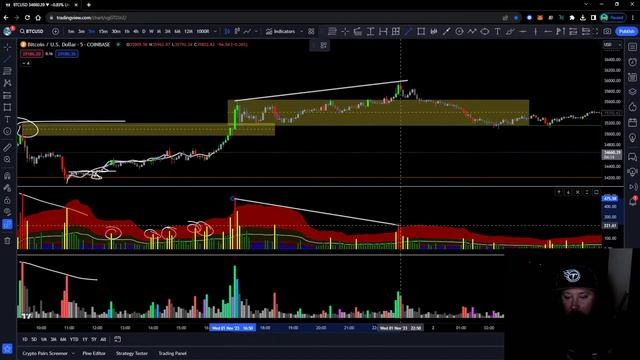The image size is (640, 360).
Task: Open the Crypto Pairs Screener tab
Action: tap(45, 353)
